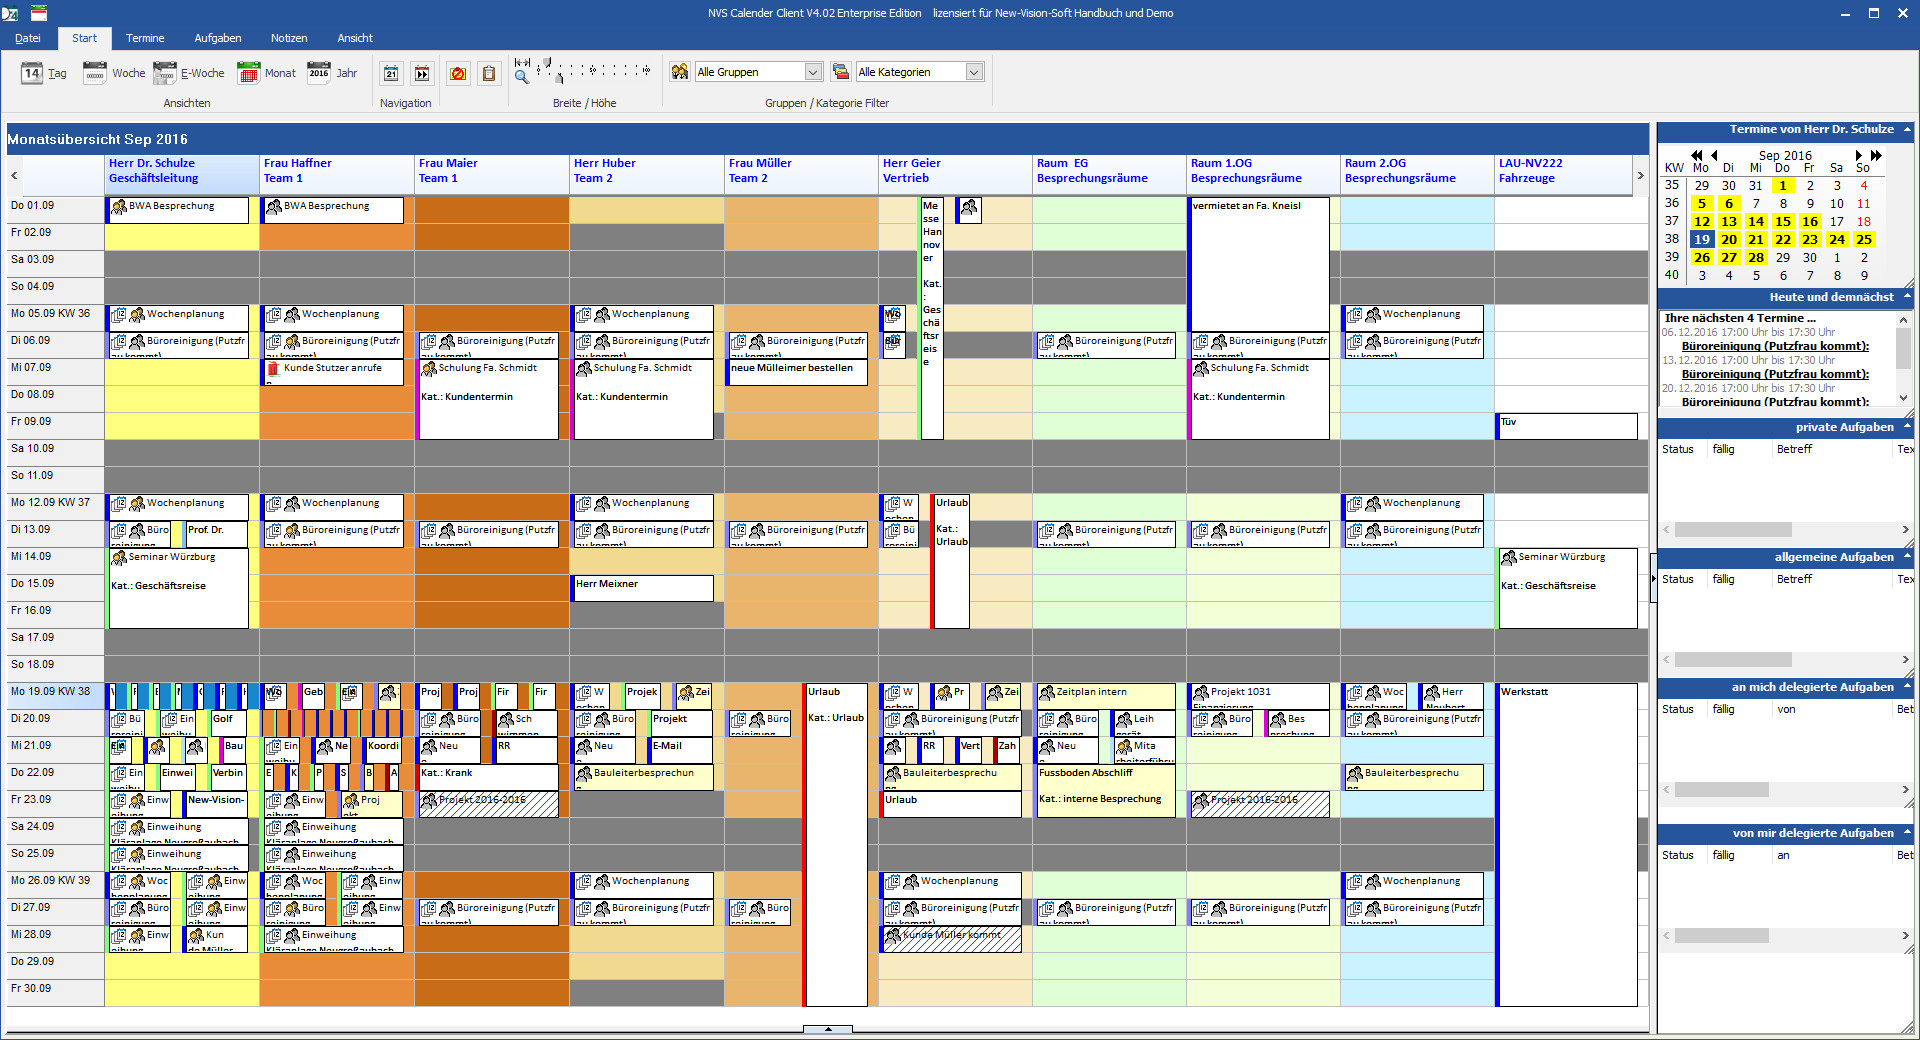Collapse the private Aufgaben panel
Screen dimensions: 1920x1040
tap(1907, 427)
